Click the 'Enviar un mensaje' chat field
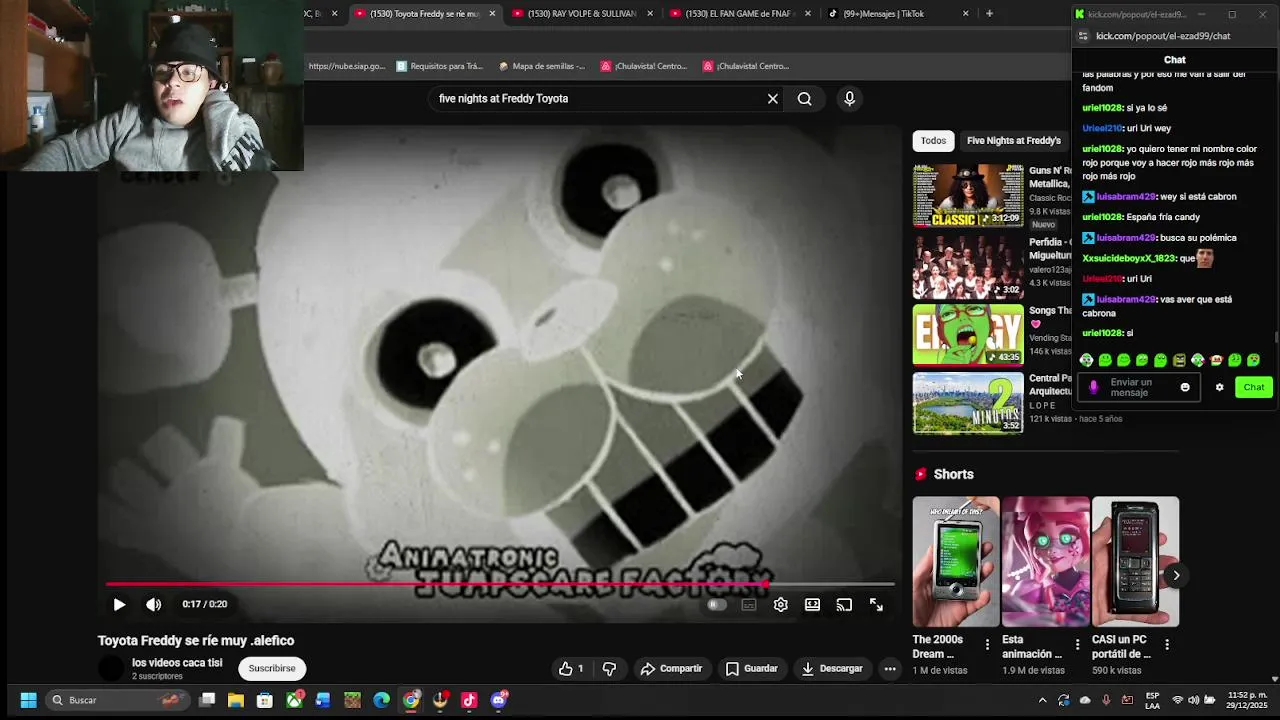The image size is (1280, 720). 1140,388
